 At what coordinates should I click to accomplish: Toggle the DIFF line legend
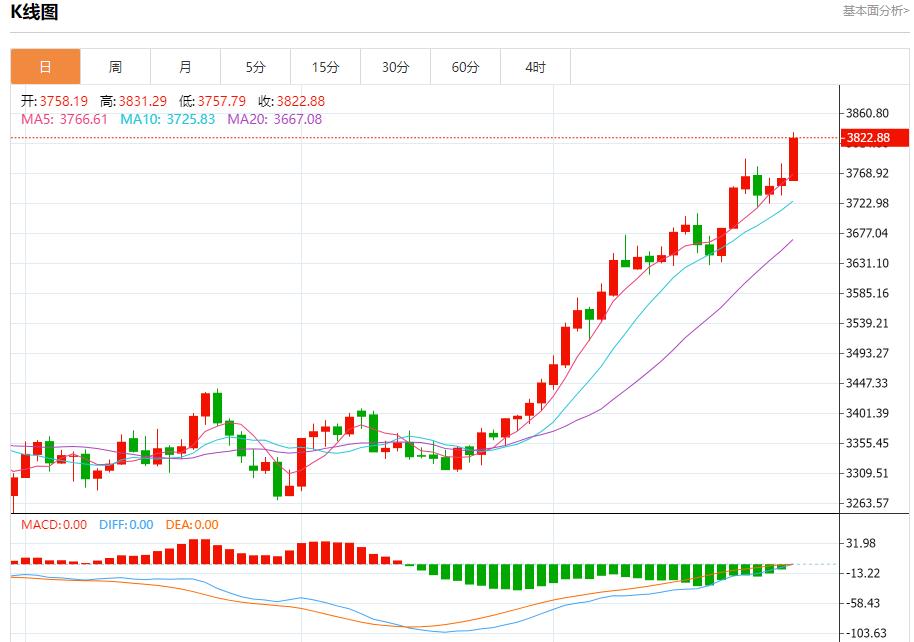[125, 524]
